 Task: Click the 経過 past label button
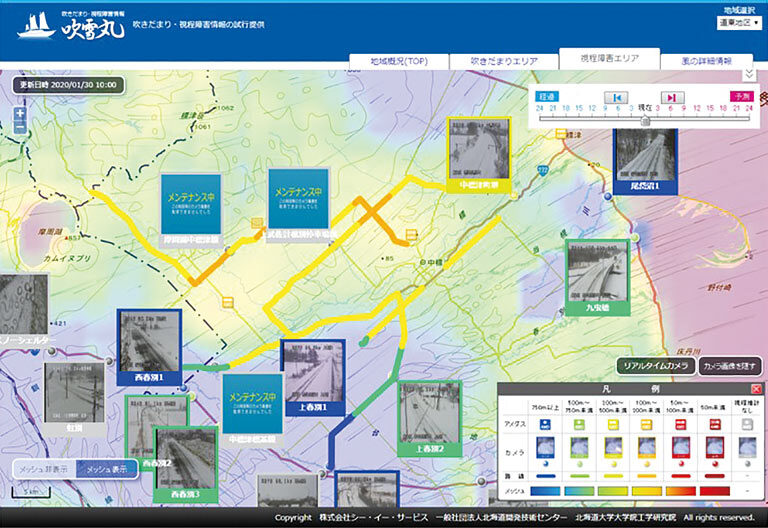click(x=547, y=96)
